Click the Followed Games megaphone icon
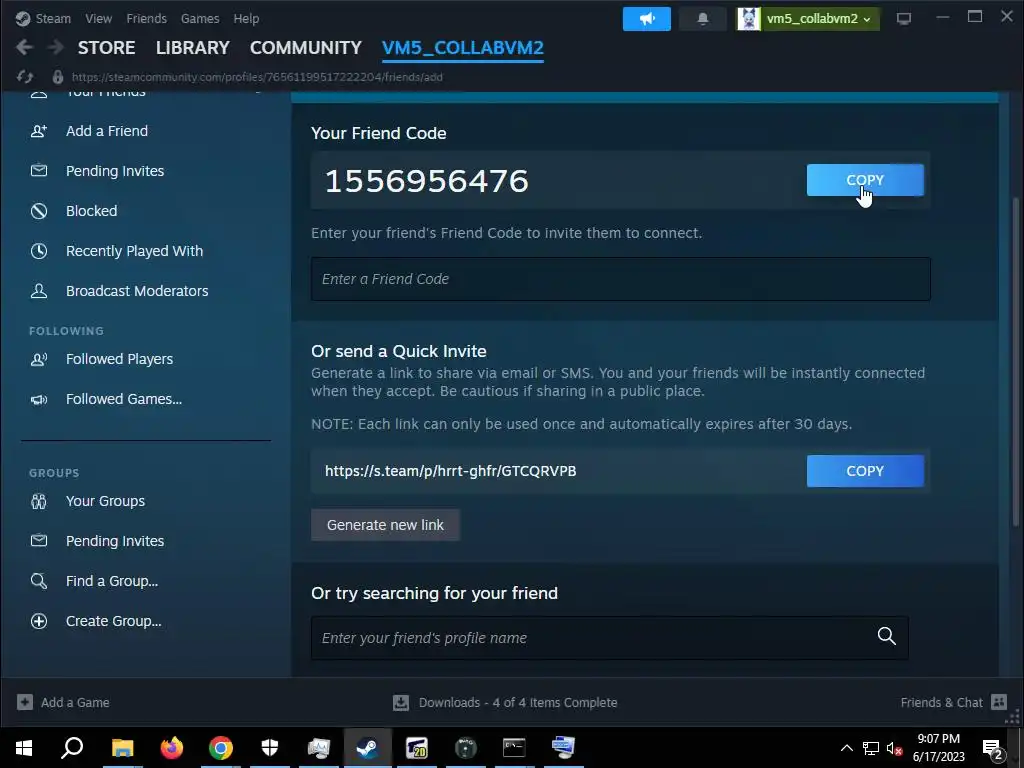Screen dimensions: 1024x768 pos(39,400)
